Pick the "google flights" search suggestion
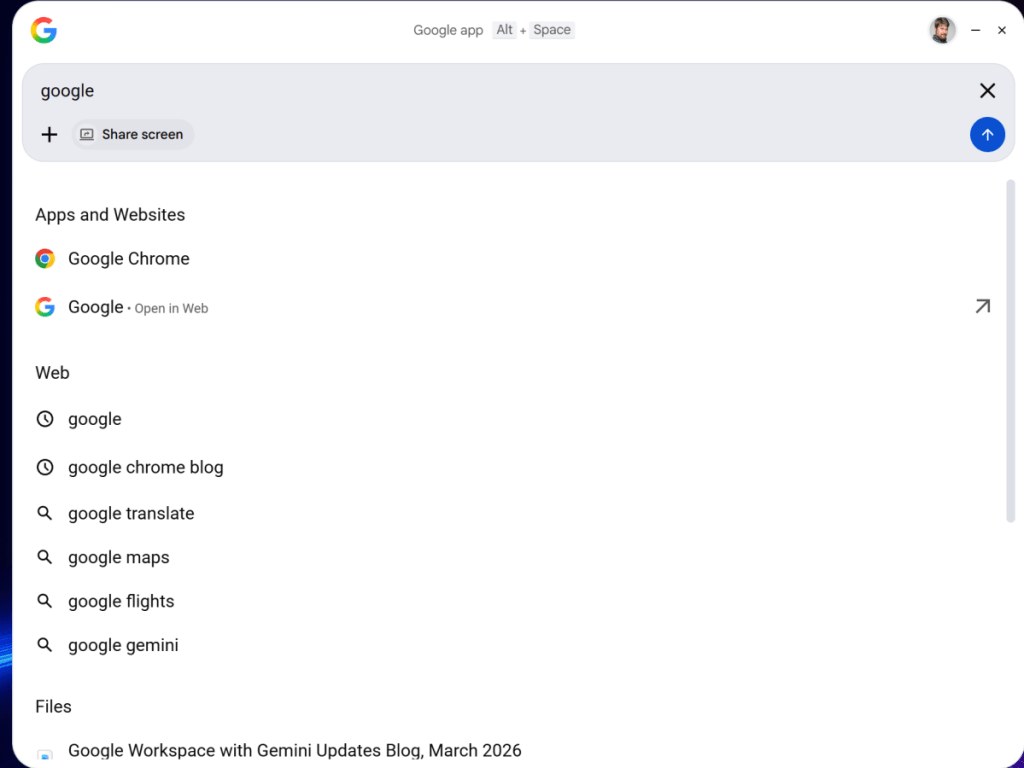1024x768 pixels. 121,601
